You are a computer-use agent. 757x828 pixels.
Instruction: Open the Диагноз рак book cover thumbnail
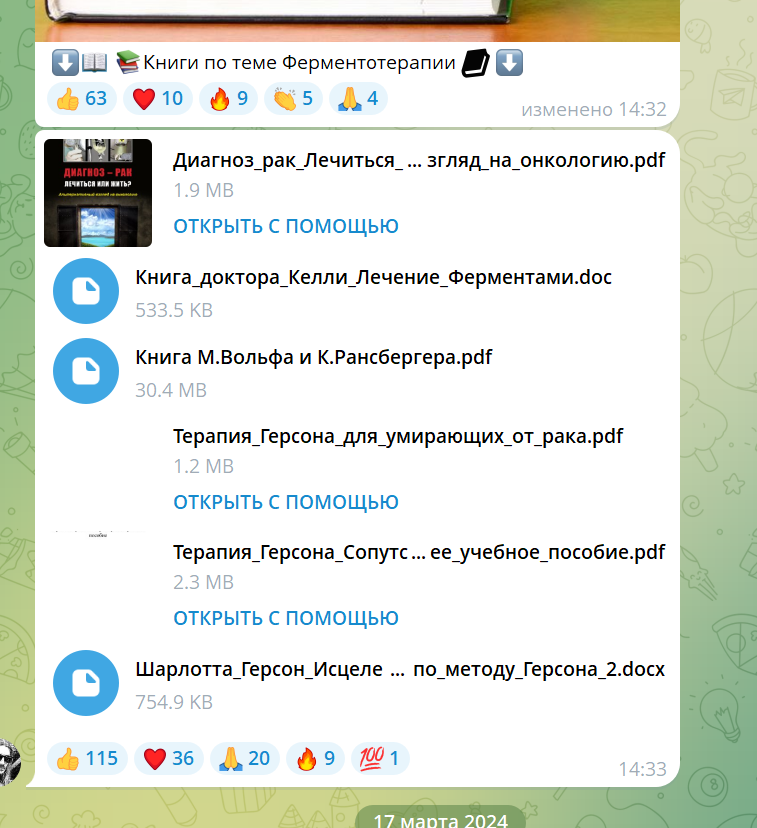pyautogui.click(x=98, y=193)
